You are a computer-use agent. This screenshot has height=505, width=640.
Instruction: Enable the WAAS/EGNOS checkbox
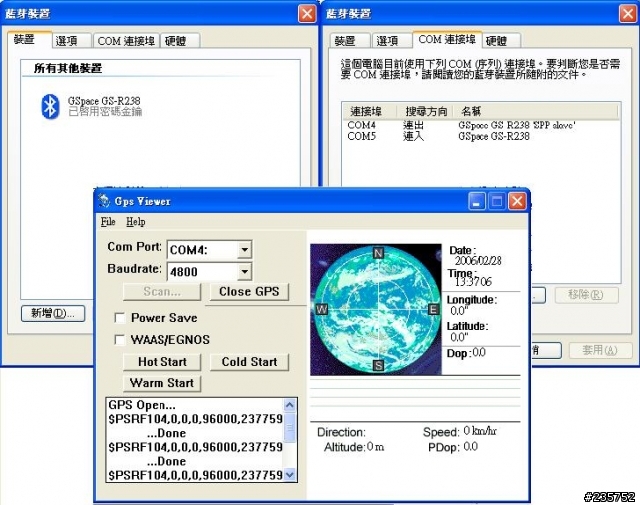point(120,340)
